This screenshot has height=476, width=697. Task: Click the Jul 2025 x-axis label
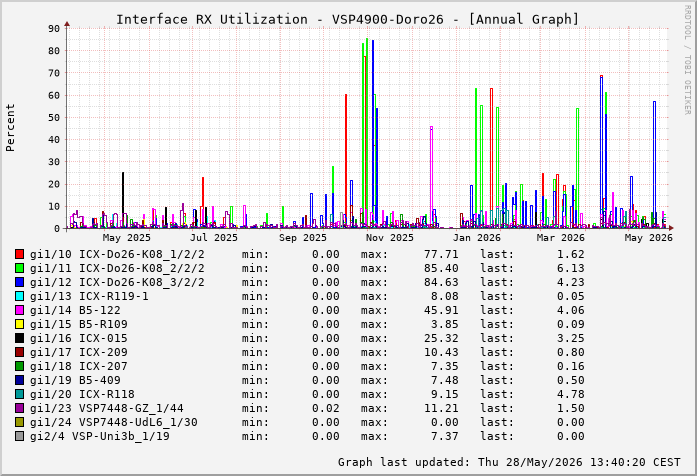coord(214,238)
